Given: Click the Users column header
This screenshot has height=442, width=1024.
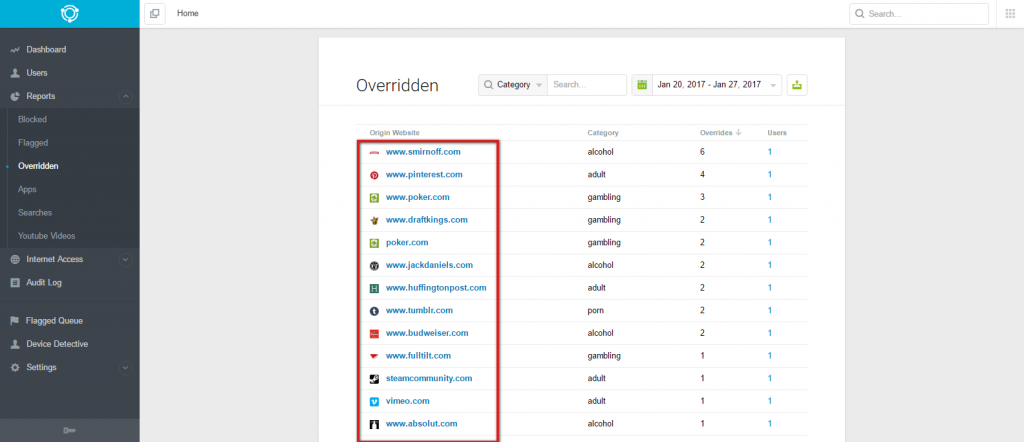Looking at the screenshot, I should tap(777, 133).
